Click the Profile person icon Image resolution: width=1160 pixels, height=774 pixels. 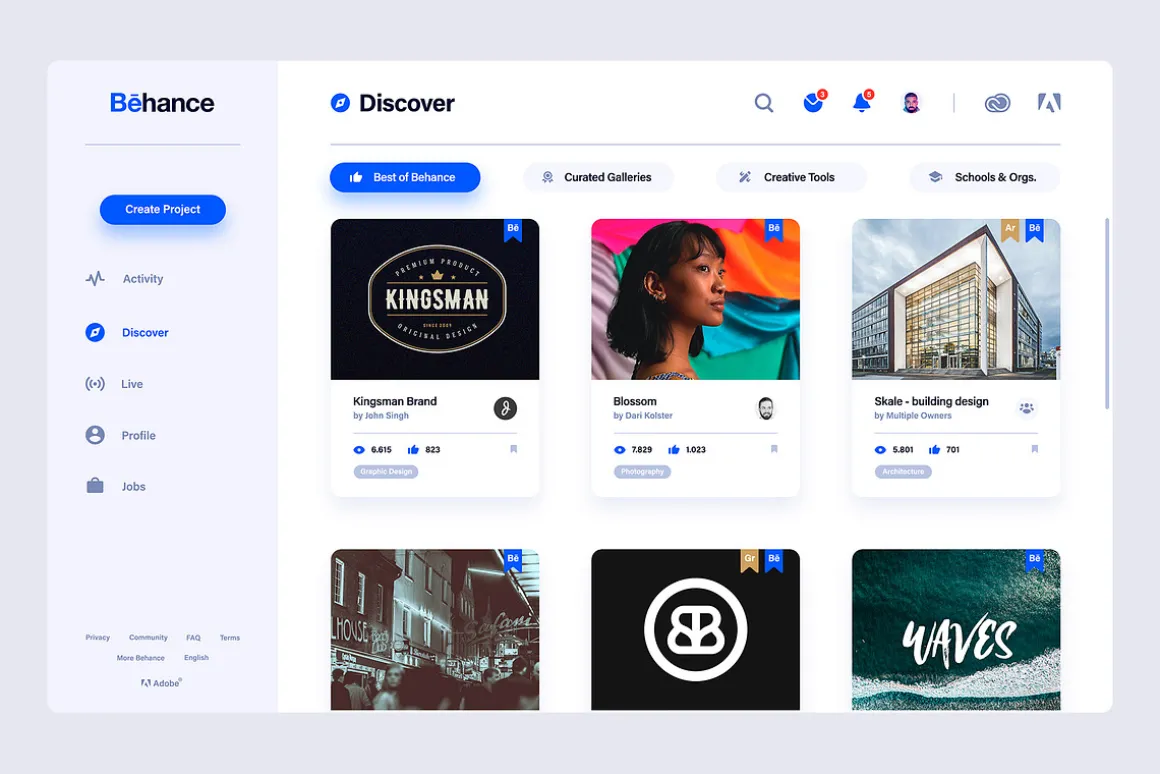[x=95, y=435]
